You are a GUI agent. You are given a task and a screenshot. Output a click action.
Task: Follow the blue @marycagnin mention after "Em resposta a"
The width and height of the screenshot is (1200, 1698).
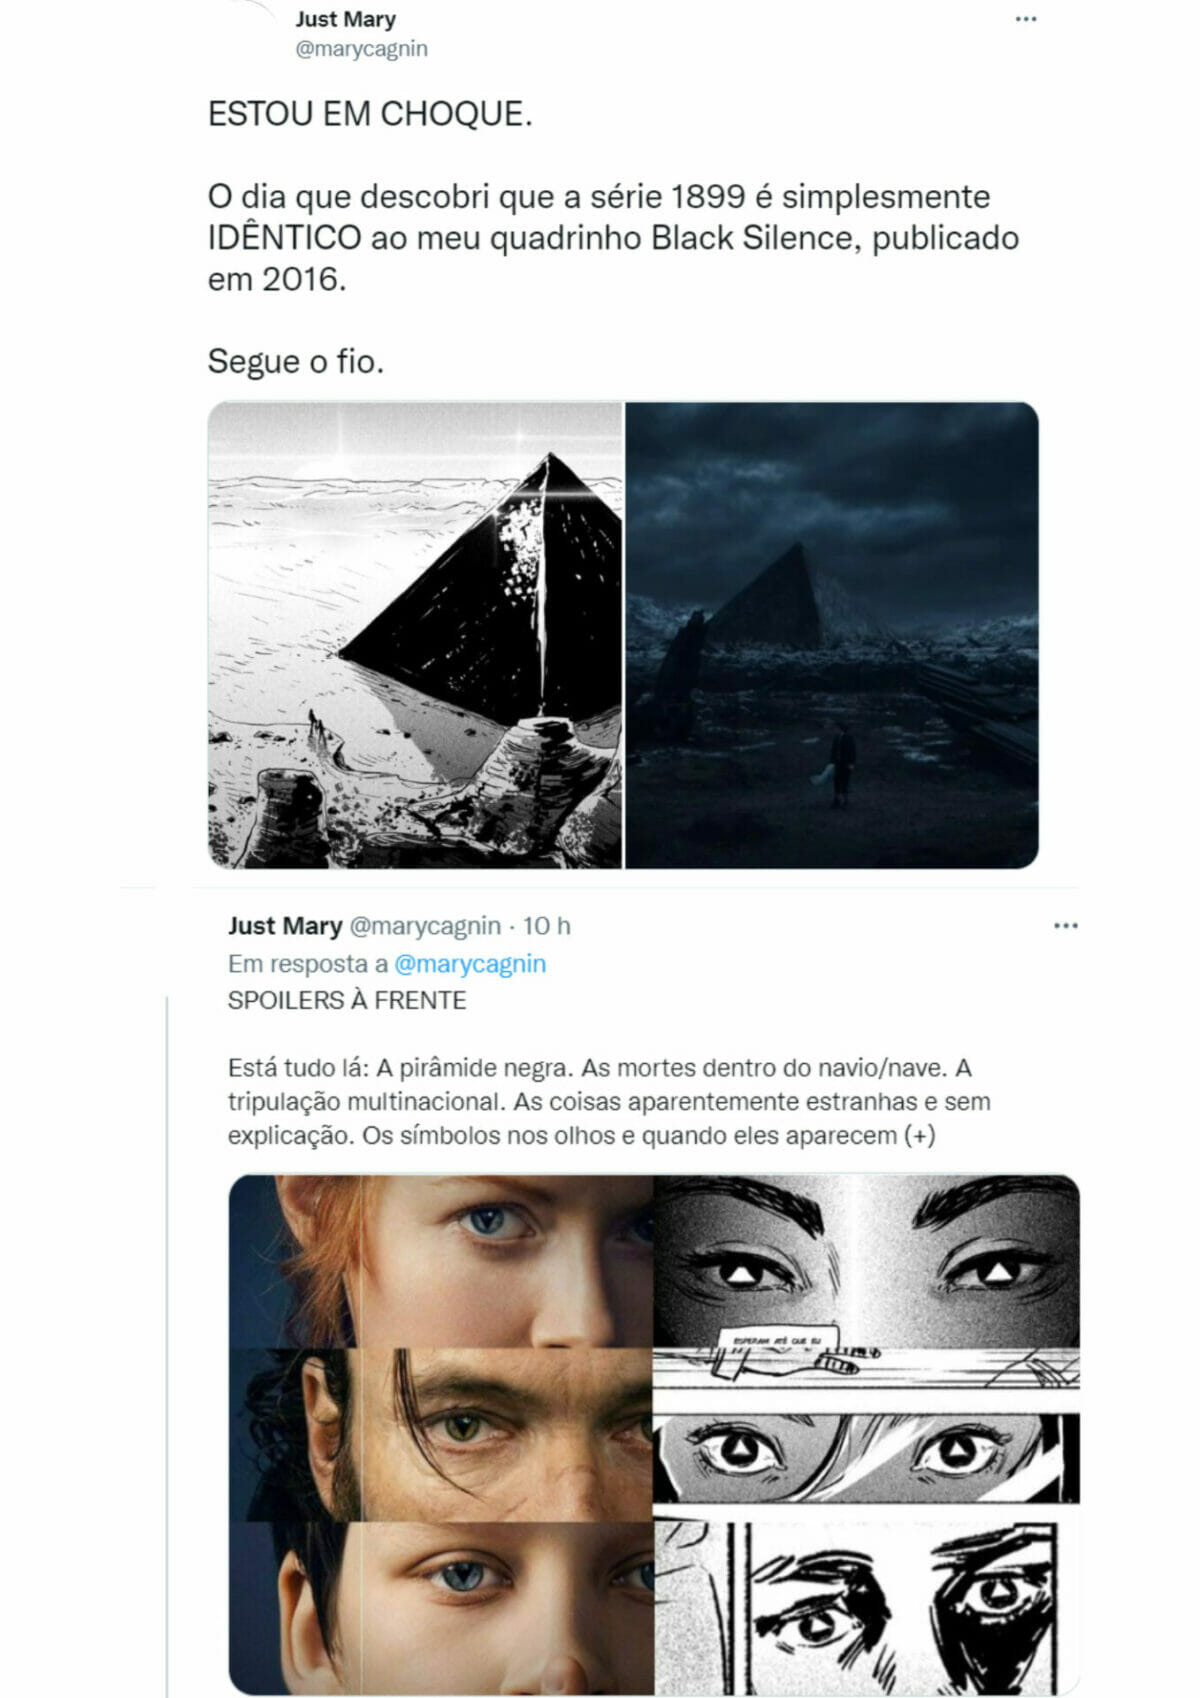pyautogui.click(x=470, y=964)
